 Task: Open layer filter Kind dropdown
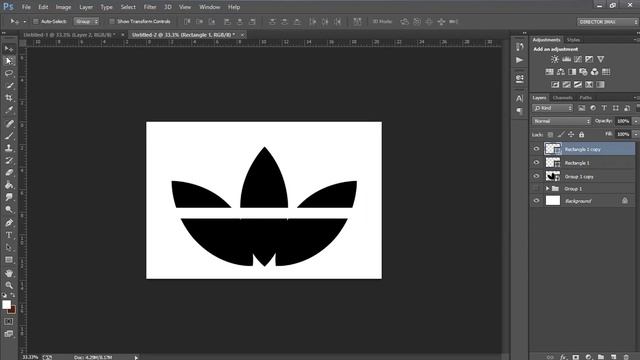[553, 108]
